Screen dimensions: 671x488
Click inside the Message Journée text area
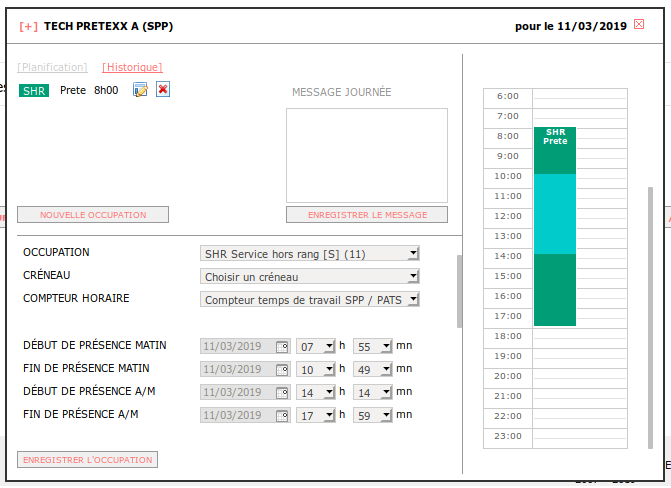367,155
